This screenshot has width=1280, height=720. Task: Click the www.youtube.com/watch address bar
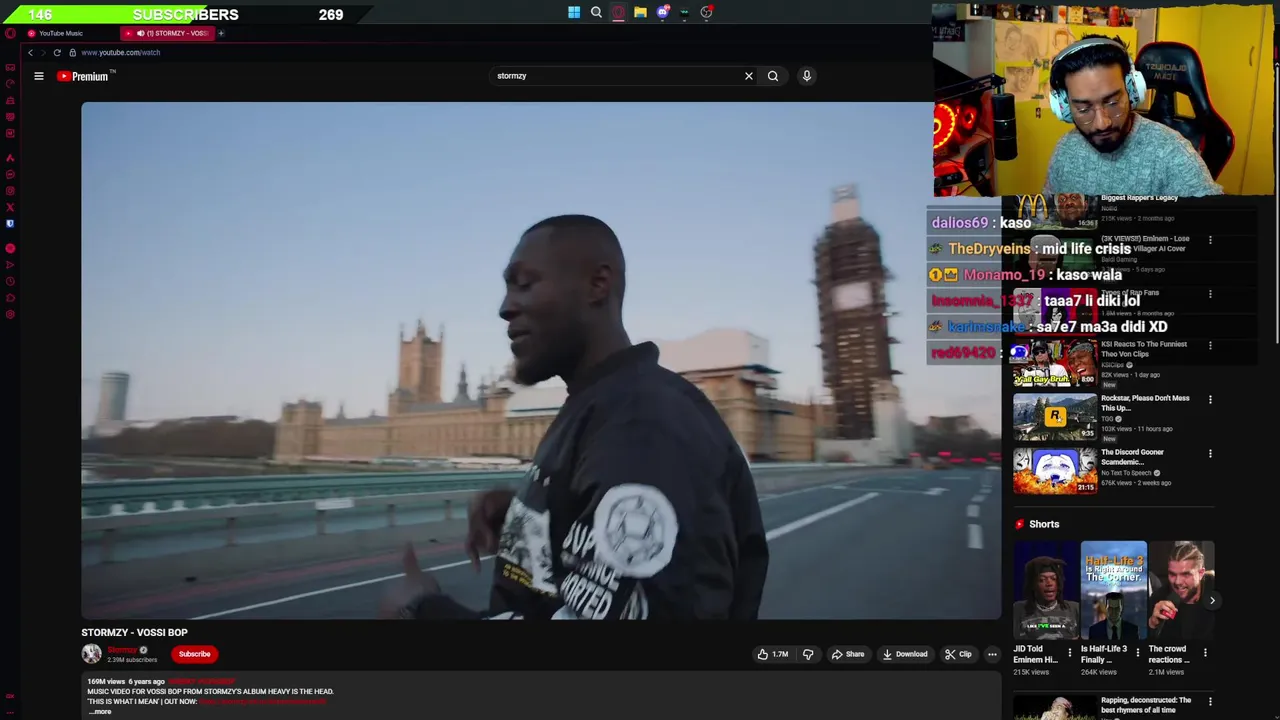[120, 52]
